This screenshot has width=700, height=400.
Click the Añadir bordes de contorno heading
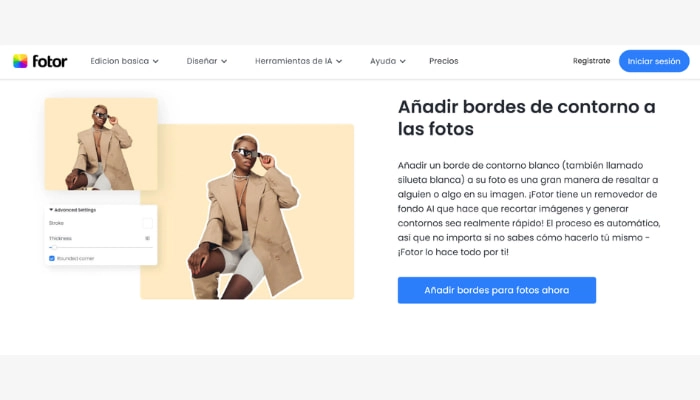[x=526, y=118]
